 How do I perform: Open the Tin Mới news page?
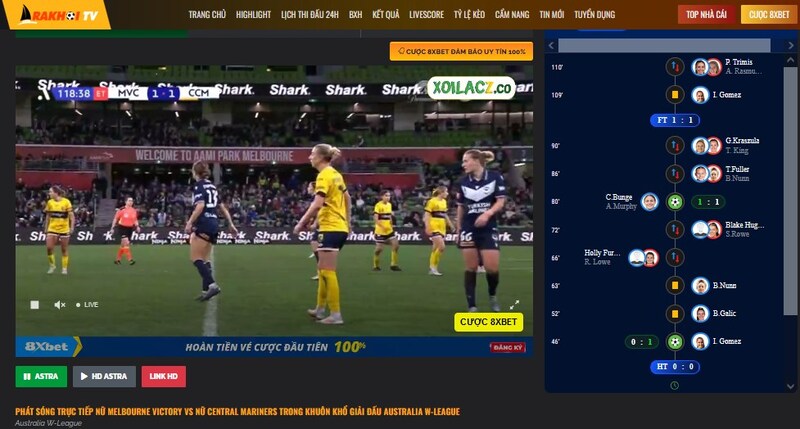[x=552, y=15]
